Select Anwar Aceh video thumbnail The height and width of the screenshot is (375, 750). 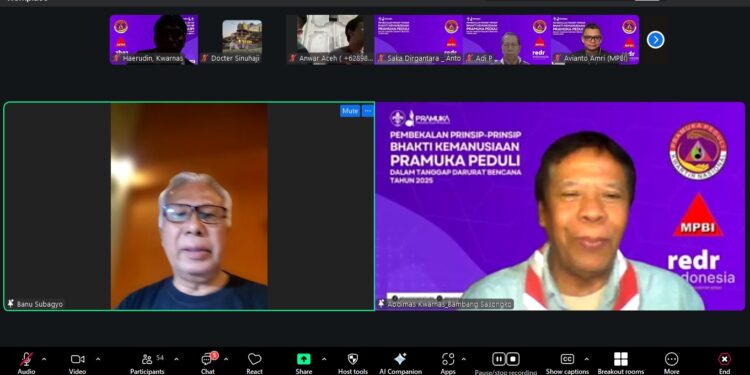click(x=330, y=39)
